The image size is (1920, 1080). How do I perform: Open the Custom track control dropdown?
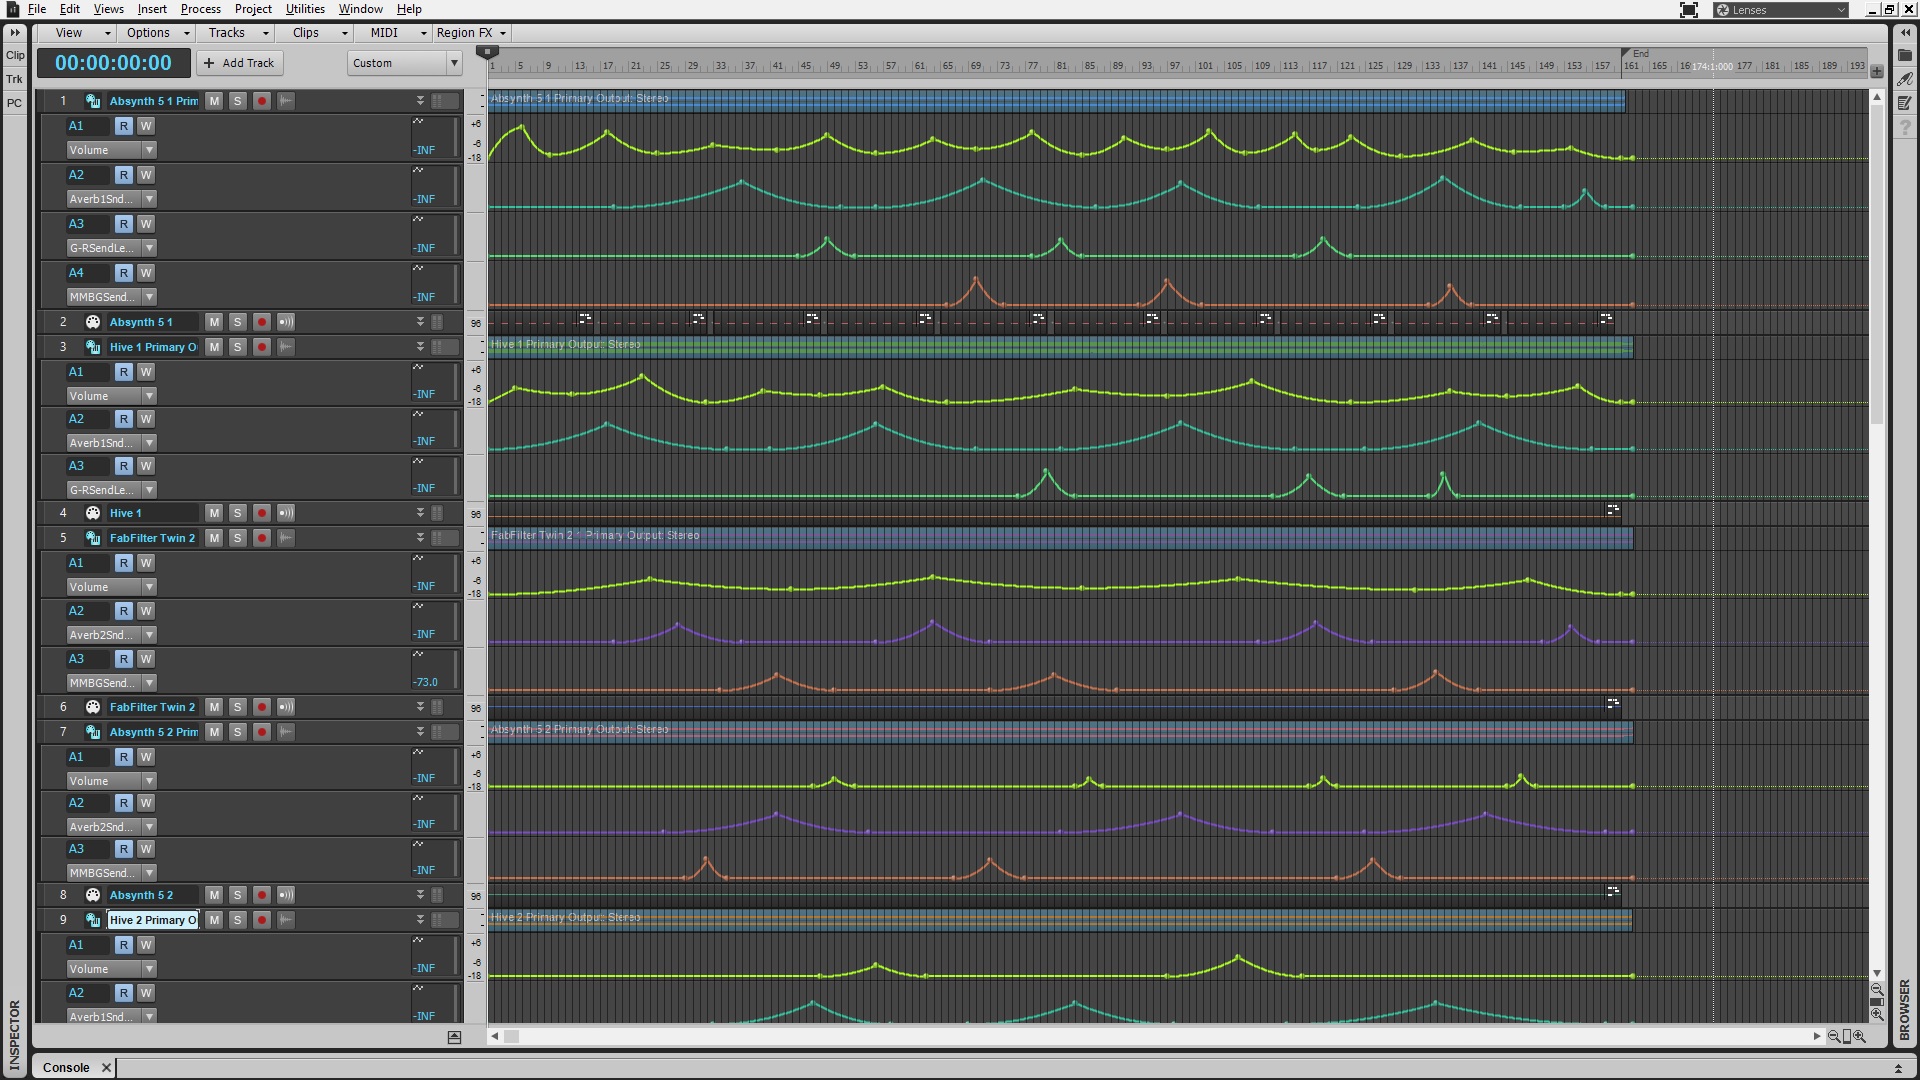click(404, 63)
